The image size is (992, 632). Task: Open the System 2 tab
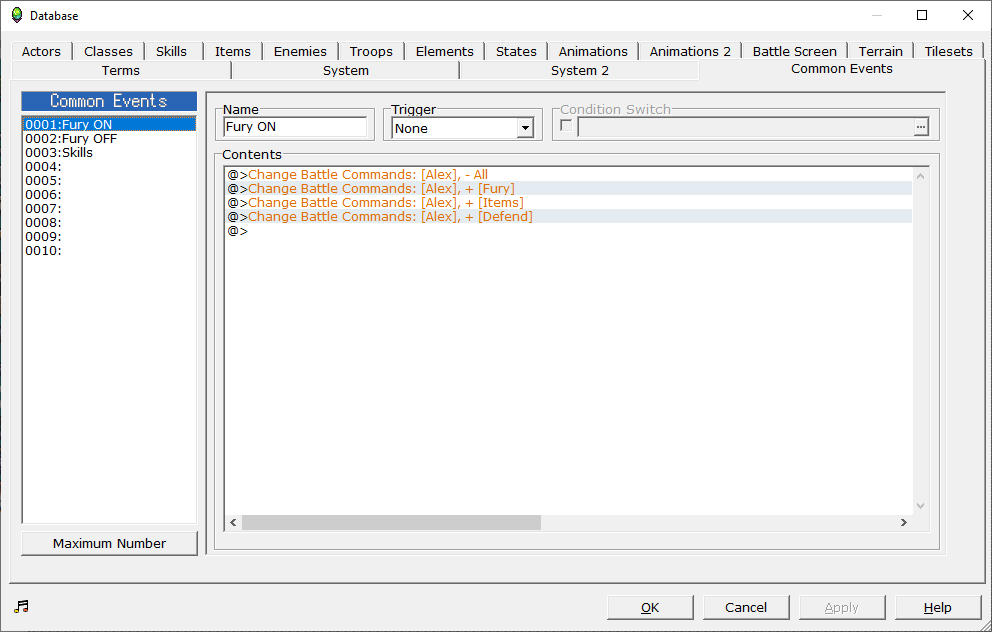point(580,70)
